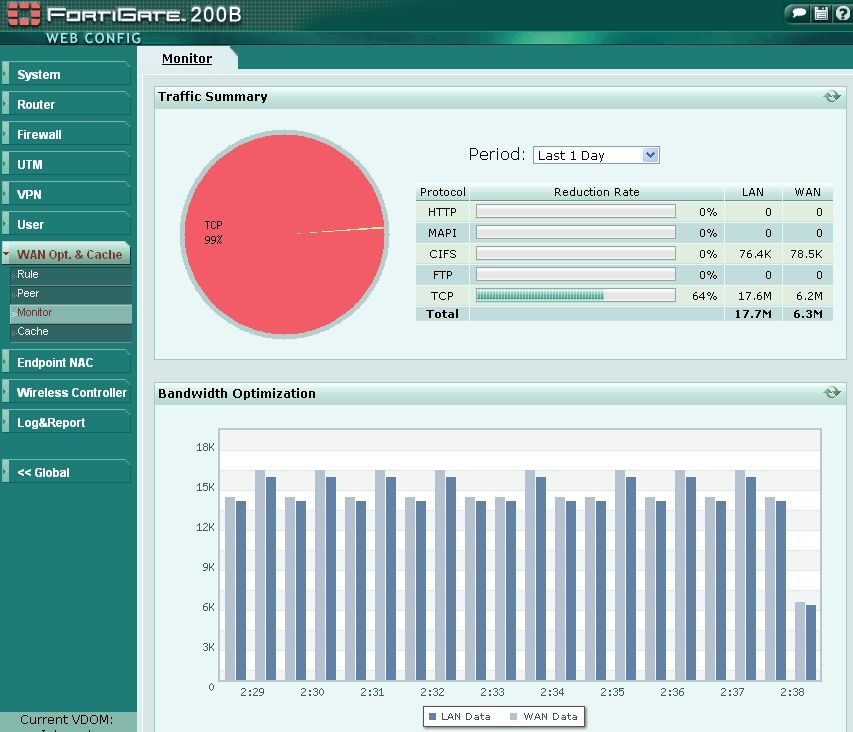Click the backup configuration floppy disk icon

(x=822, y=13)
